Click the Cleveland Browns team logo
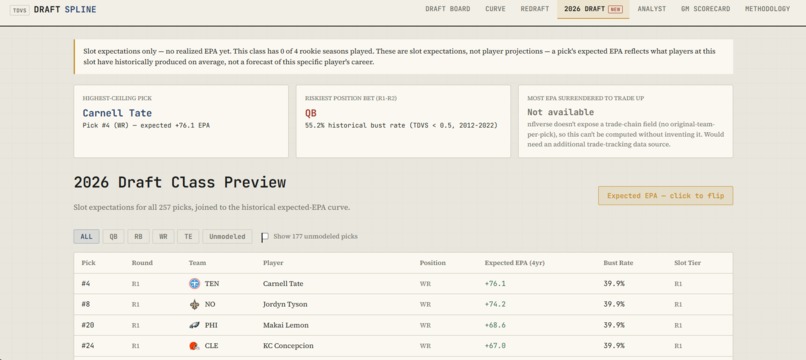 pyautogui.click(x=194, y=346)
